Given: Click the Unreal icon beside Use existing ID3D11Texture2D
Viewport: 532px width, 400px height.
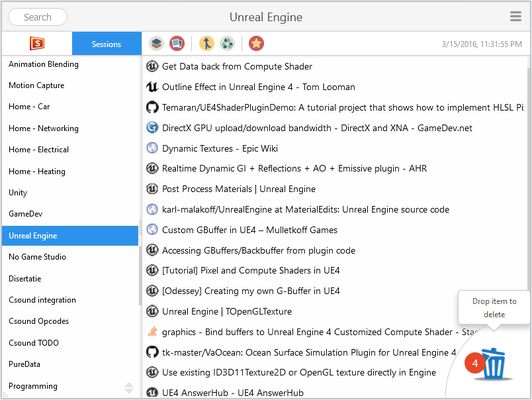Looking at the screenshot, I should (152, 372).
